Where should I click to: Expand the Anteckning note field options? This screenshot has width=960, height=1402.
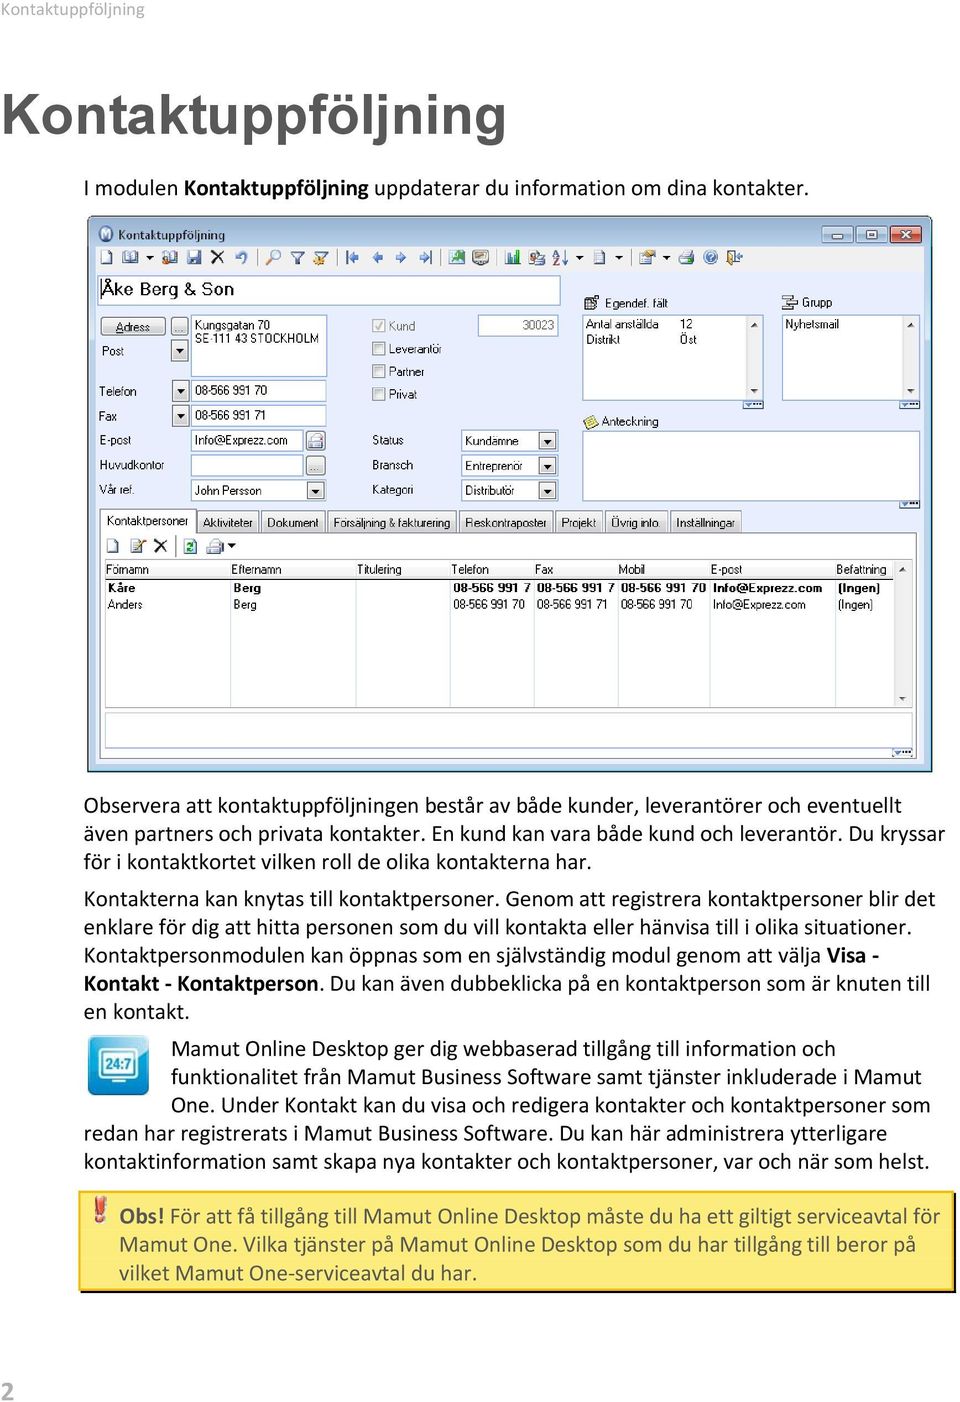[909, 505]
